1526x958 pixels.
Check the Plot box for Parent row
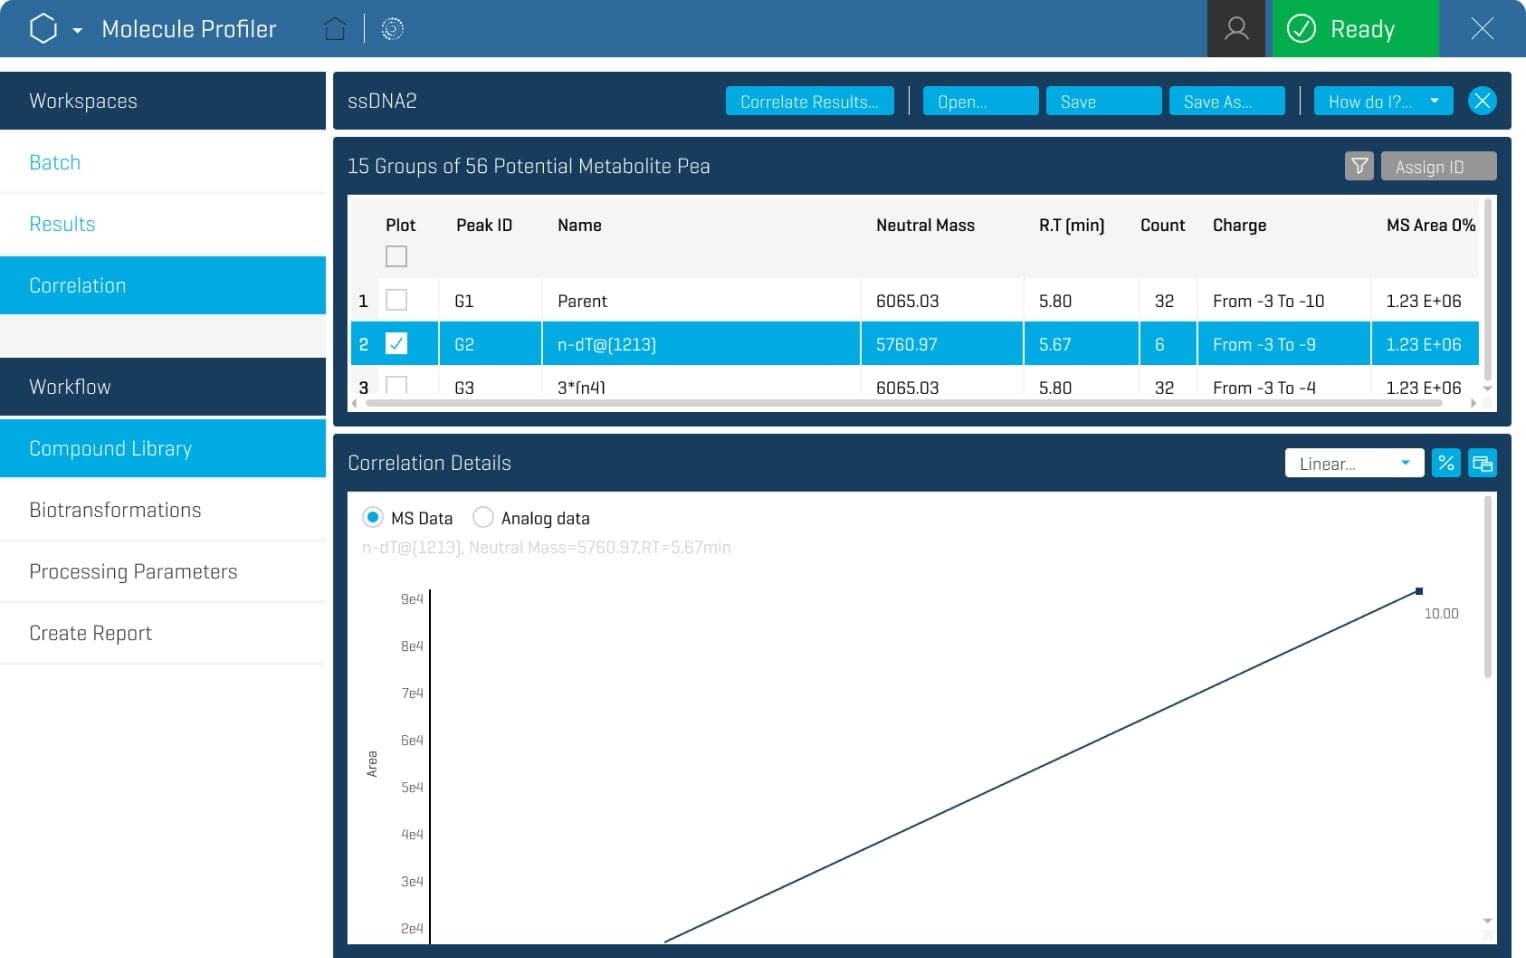pos(396,300)
